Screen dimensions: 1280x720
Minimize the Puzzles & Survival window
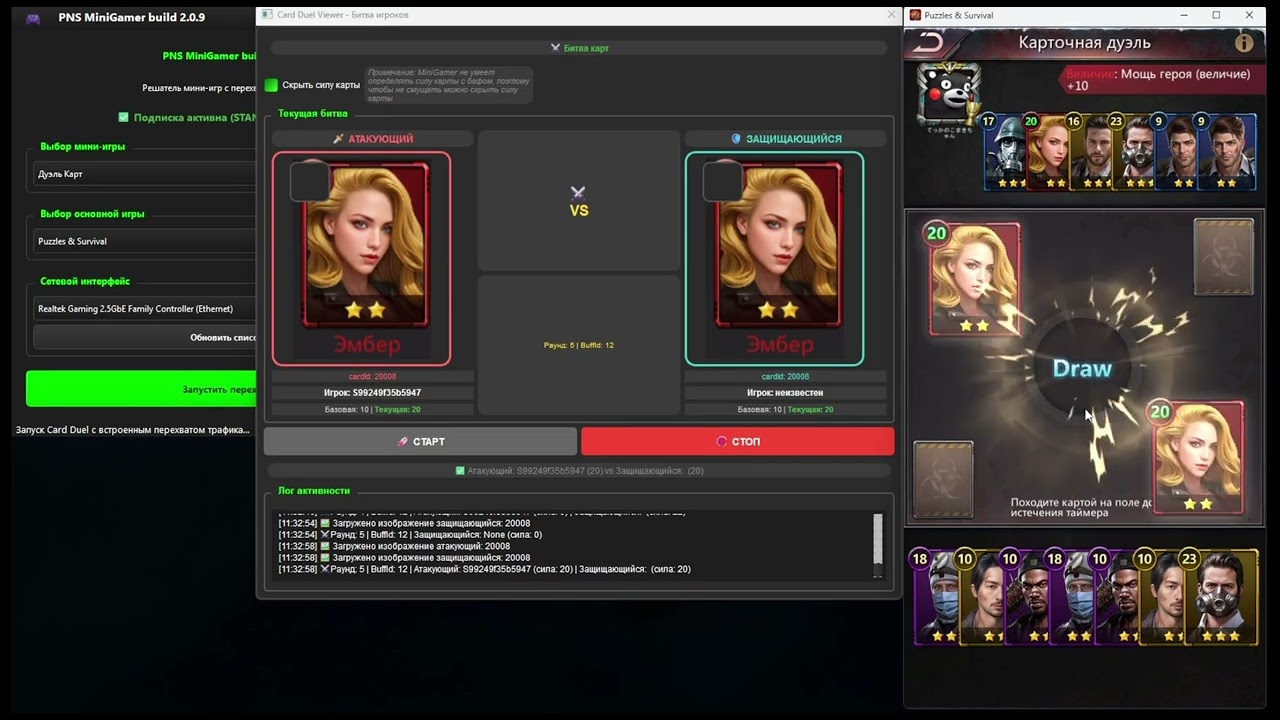(1184, 15)
